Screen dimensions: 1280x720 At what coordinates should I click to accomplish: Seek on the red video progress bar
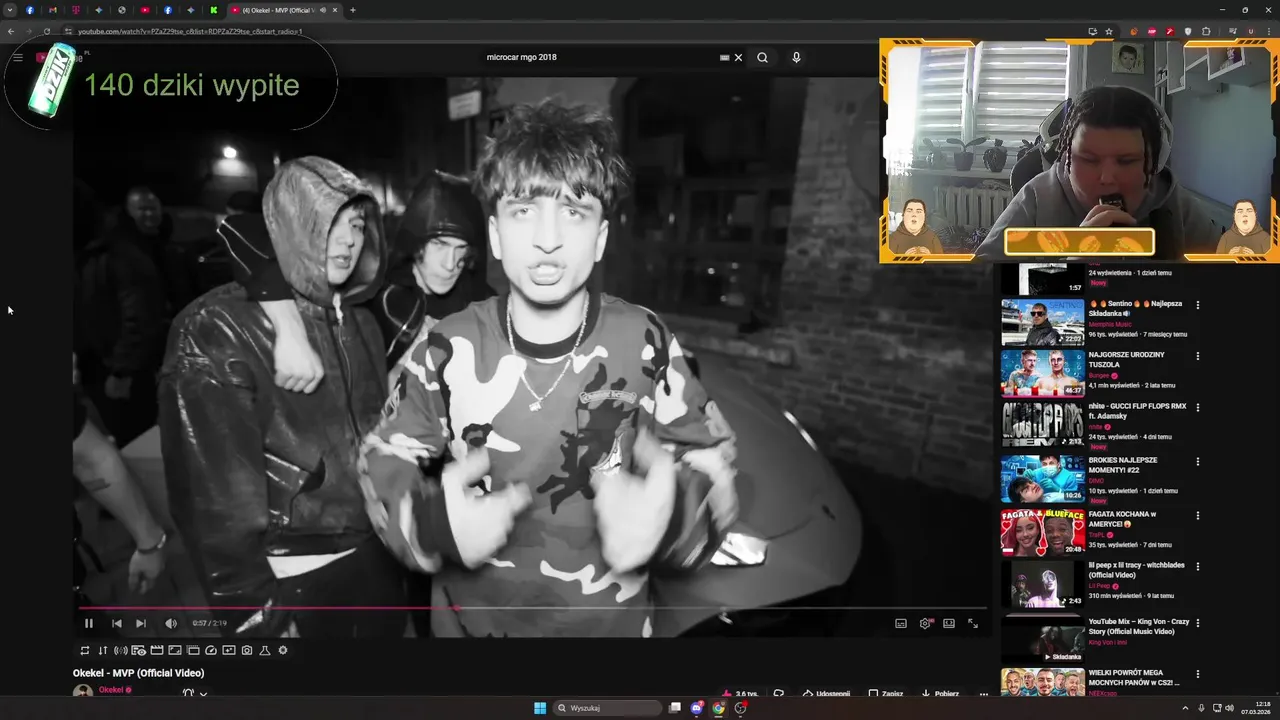532,607
